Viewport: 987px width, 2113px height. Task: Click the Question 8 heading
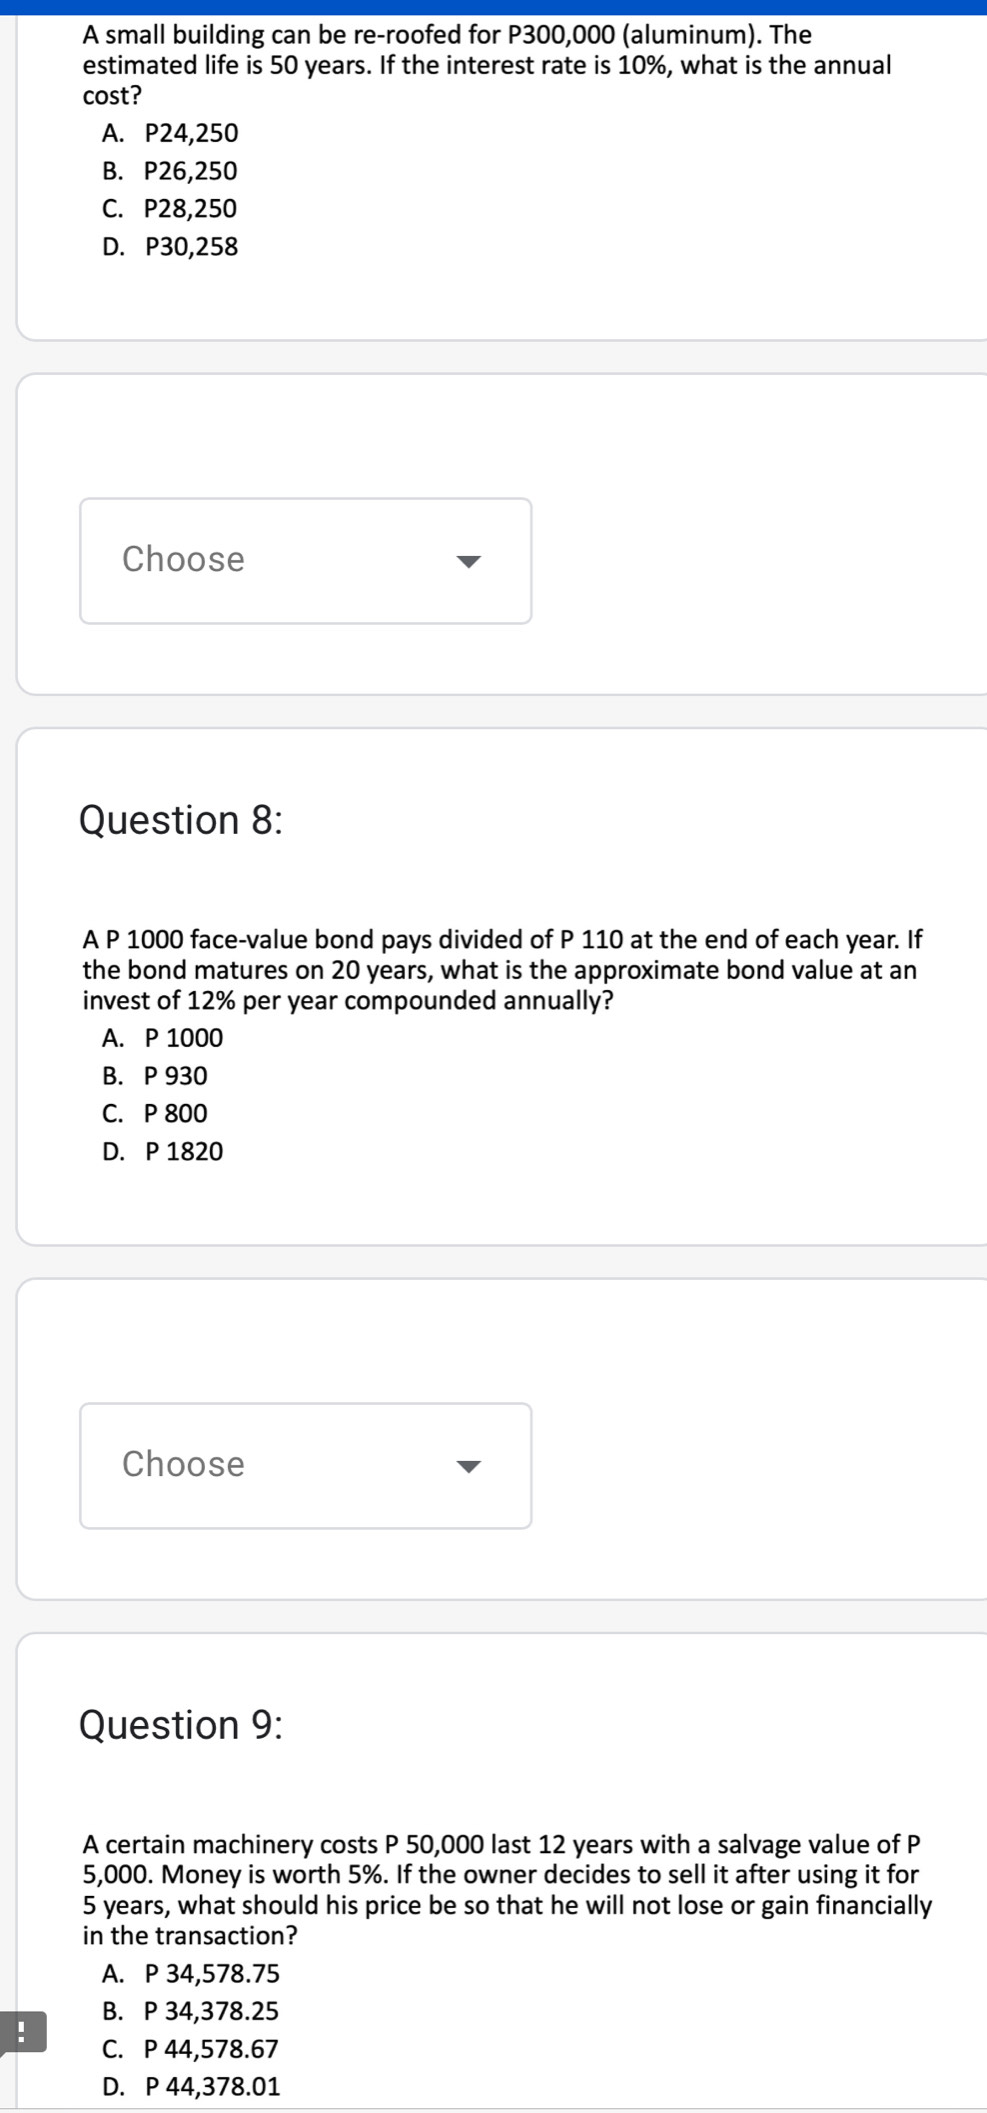coord(181,820)
